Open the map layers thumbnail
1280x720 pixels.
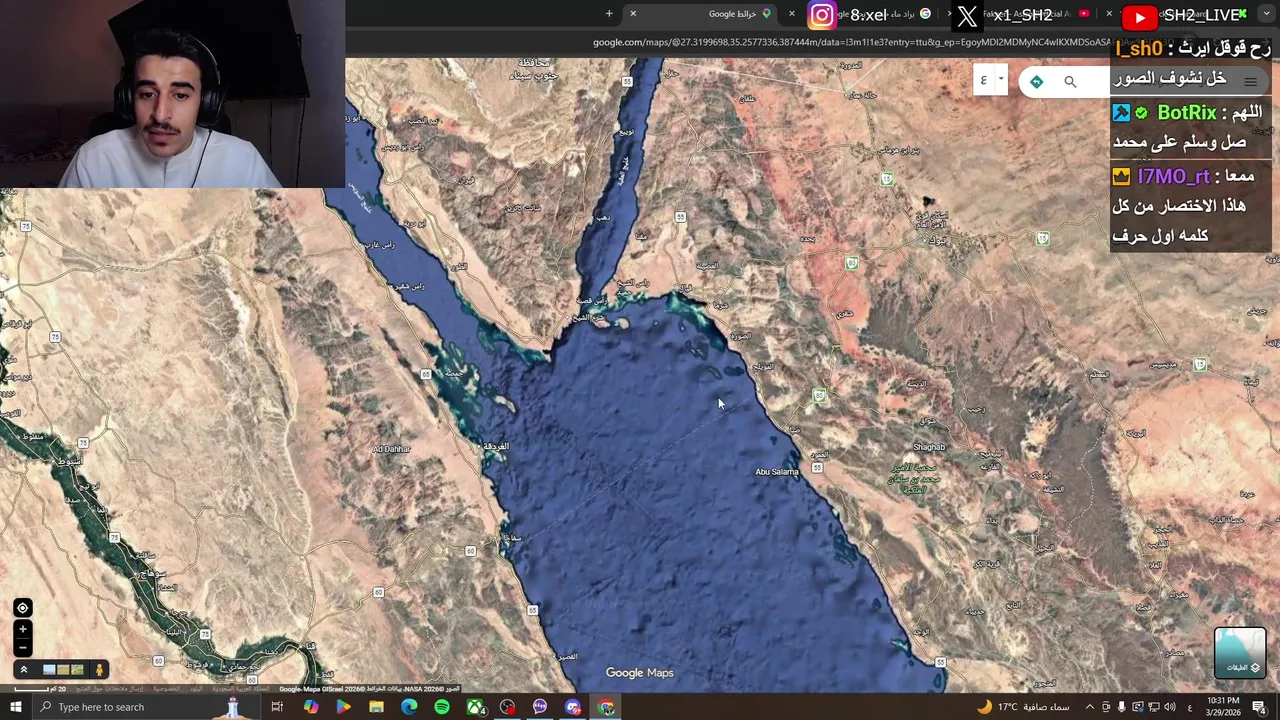(1240, 652)
